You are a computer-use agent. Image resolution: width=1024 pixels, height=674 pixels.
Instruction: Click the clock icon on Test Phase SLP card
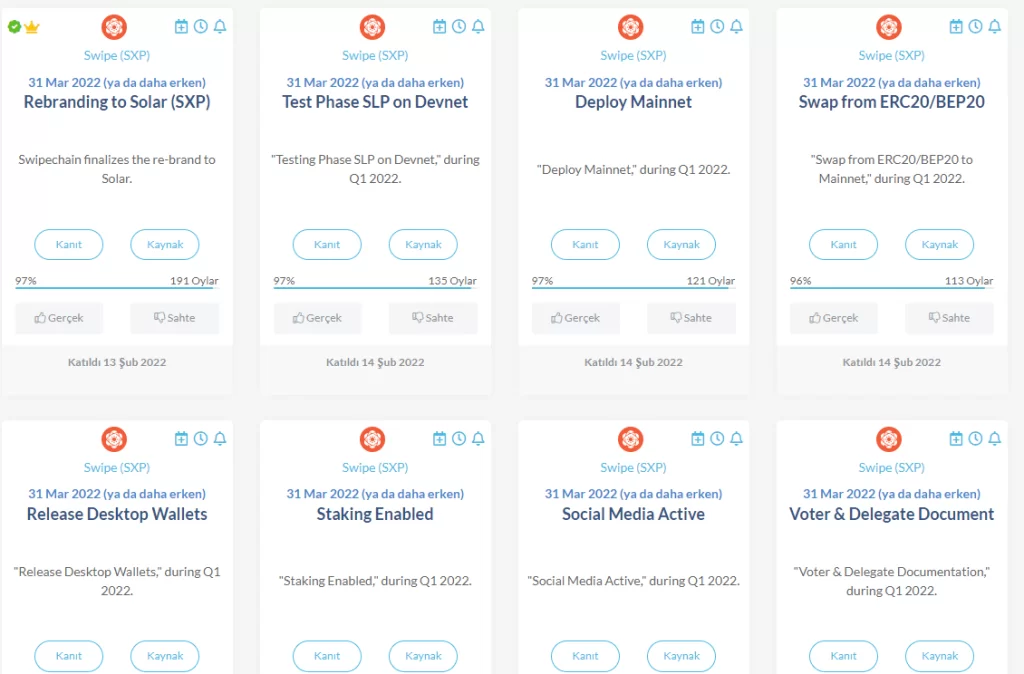[459, 27]
